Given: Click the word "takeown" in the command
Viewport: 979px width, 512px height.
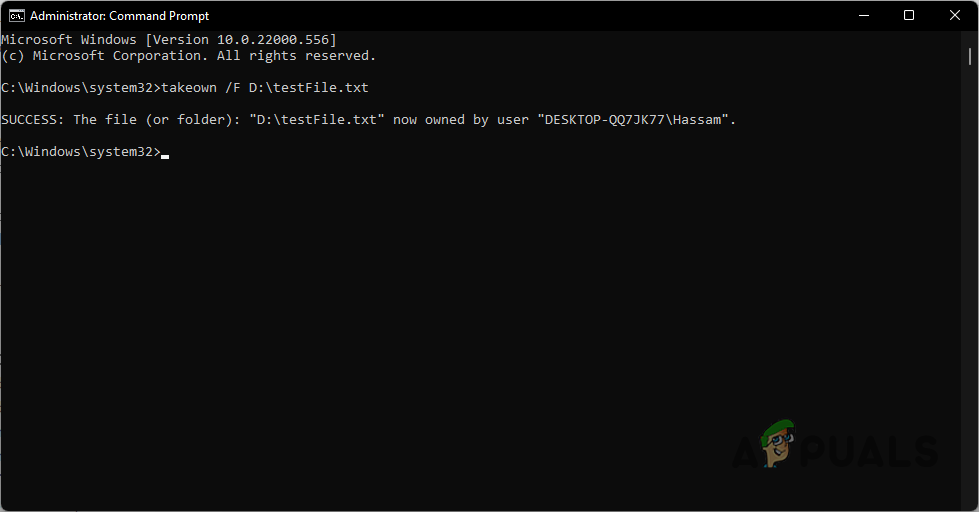Looking at the screenshot, I should [x=188, y=88].
